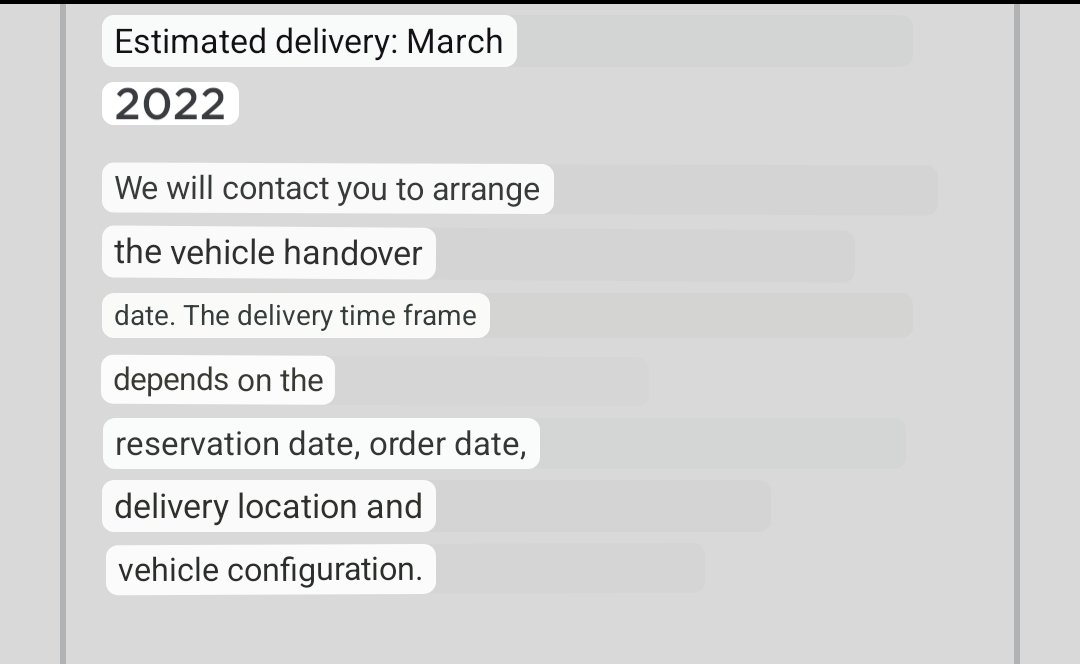Click the "depends on the" text

pos(218,380)
